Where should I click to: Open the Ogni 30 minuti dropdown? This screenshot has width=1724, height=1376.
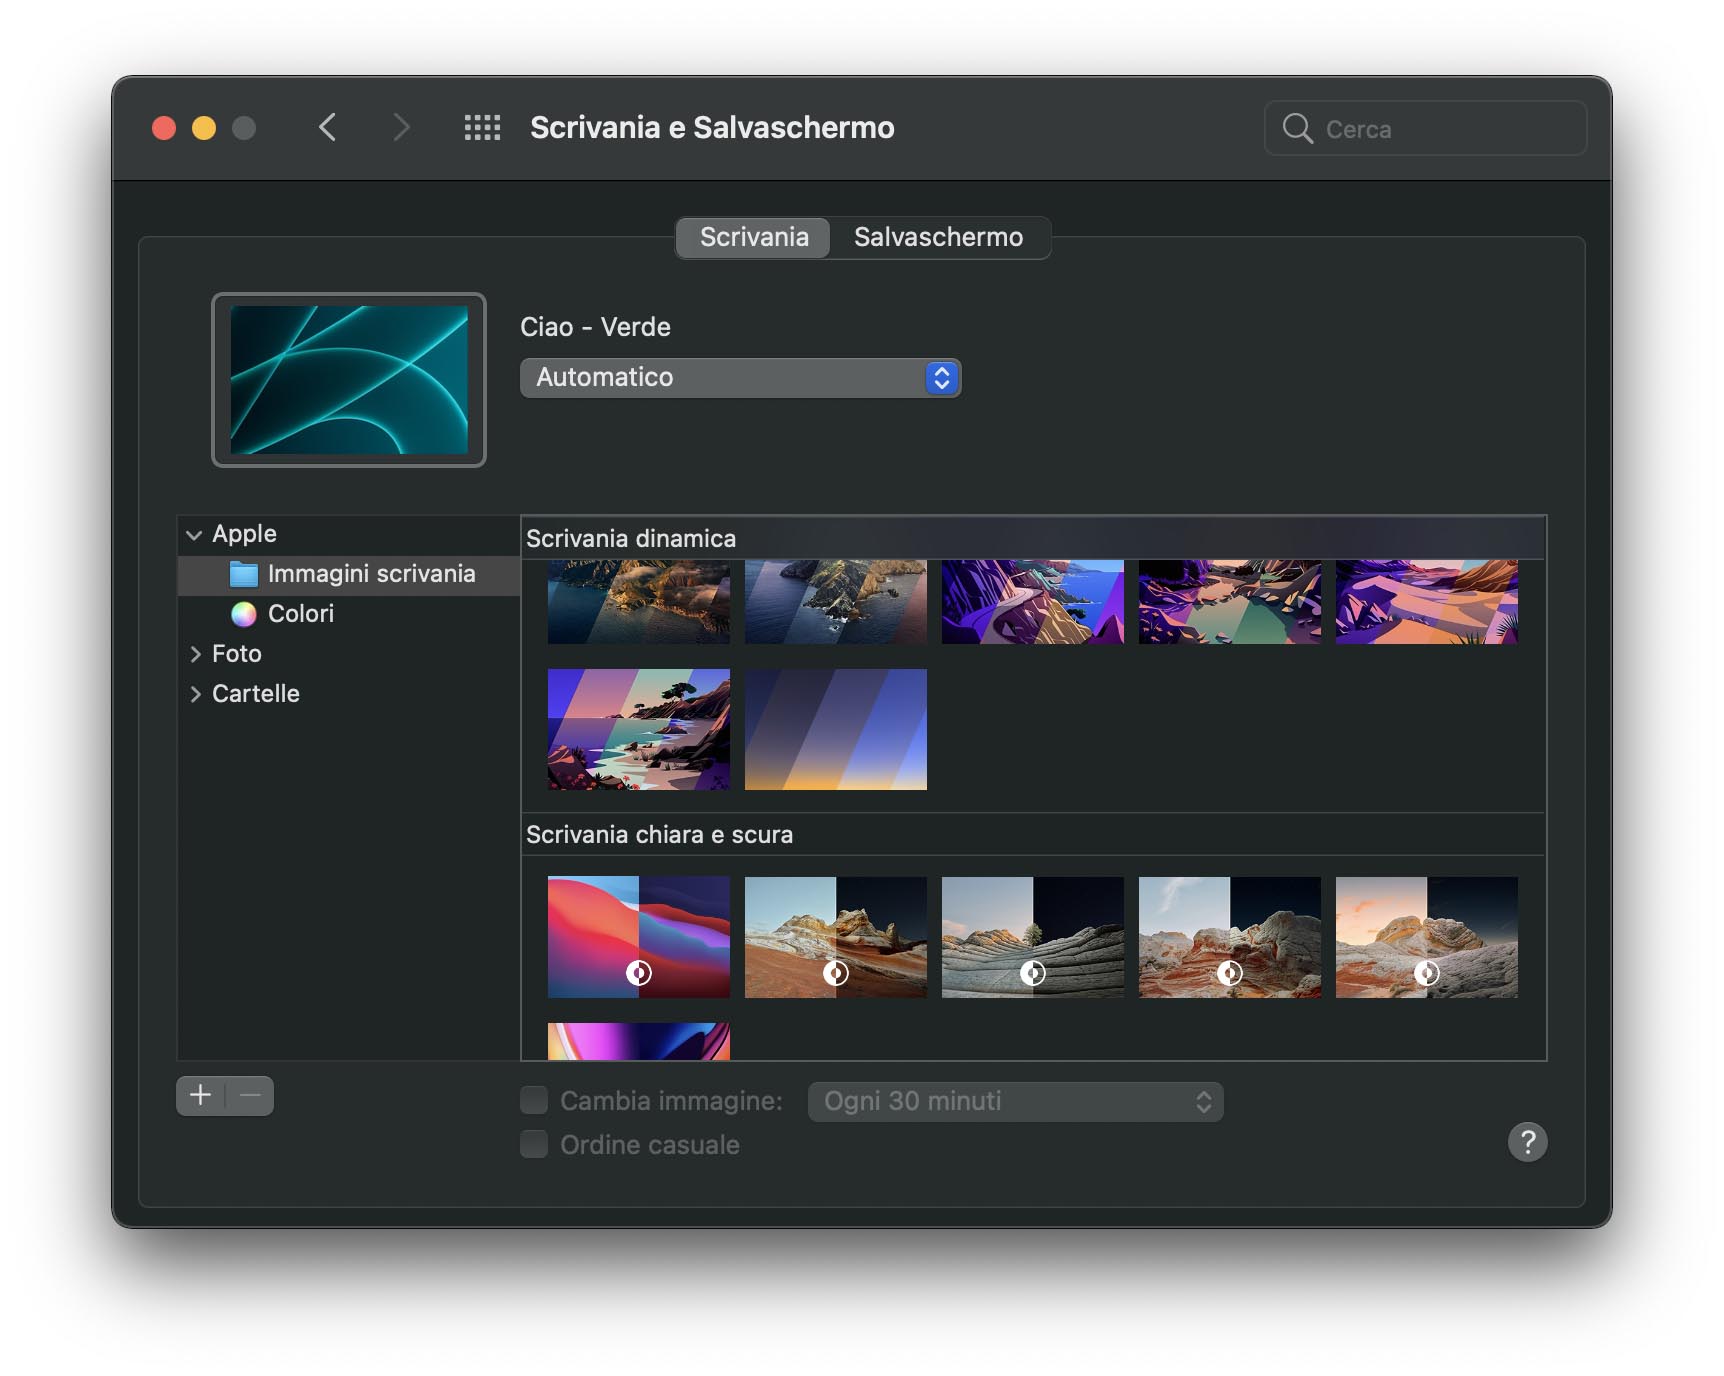point(1015,1102)
